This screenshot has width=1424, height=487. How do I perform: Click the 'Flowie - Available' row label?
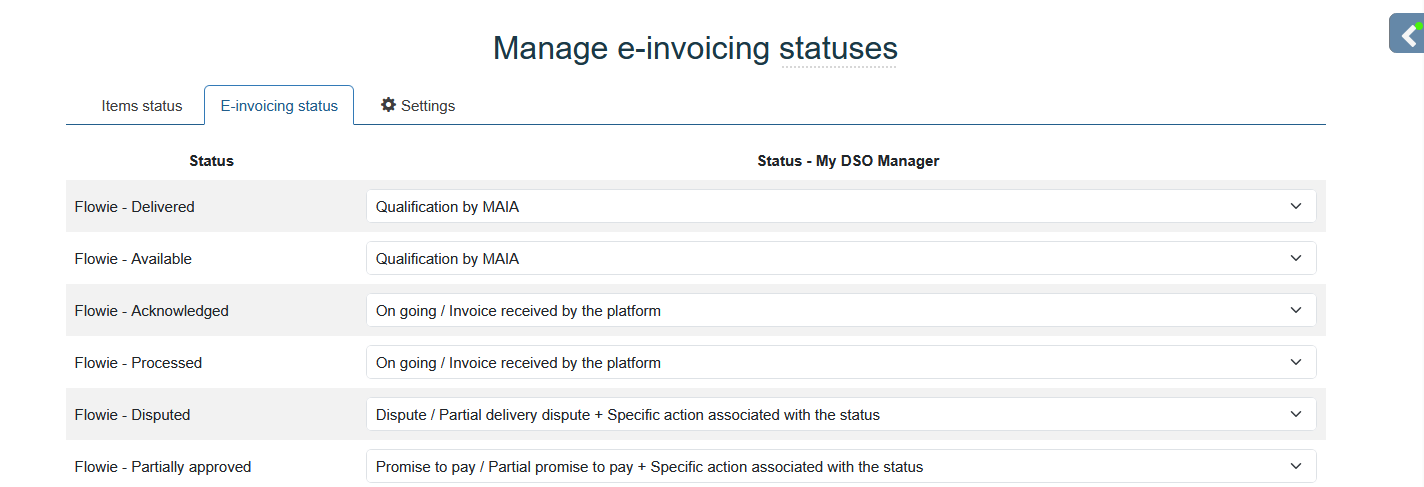point(133,259)
